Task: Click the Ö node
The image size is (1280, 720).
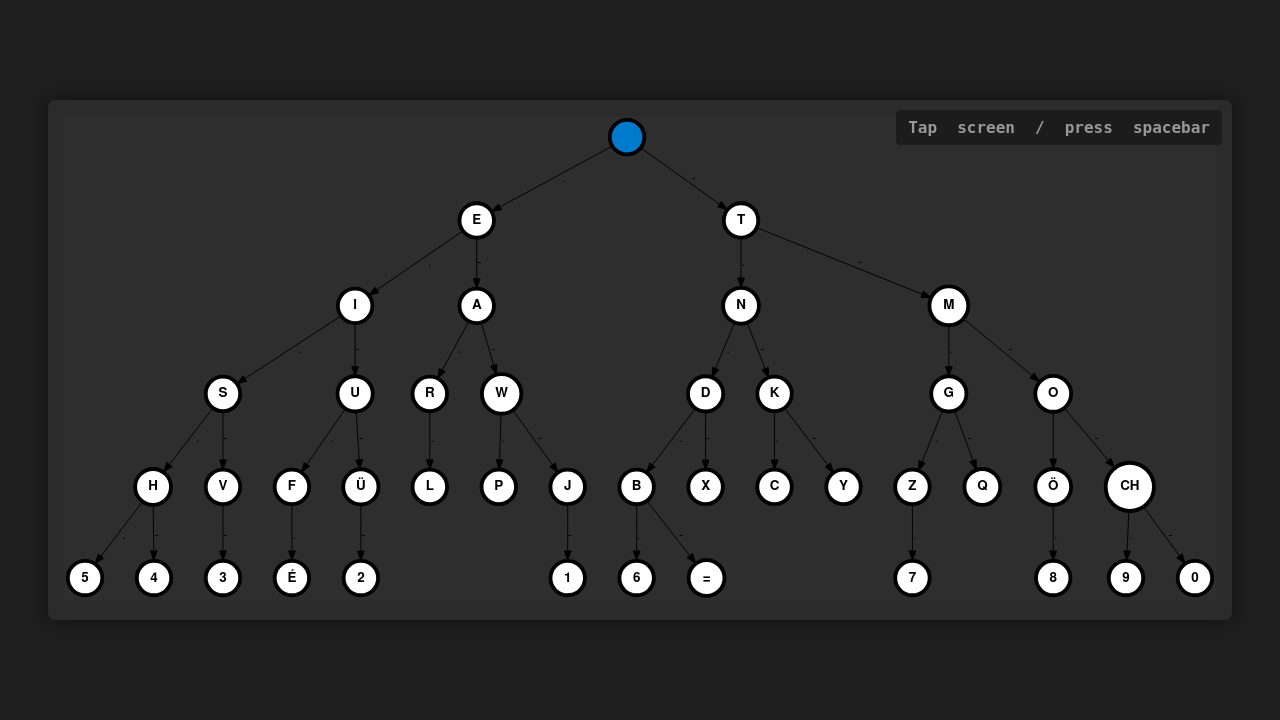Action: click(1053, 486)
